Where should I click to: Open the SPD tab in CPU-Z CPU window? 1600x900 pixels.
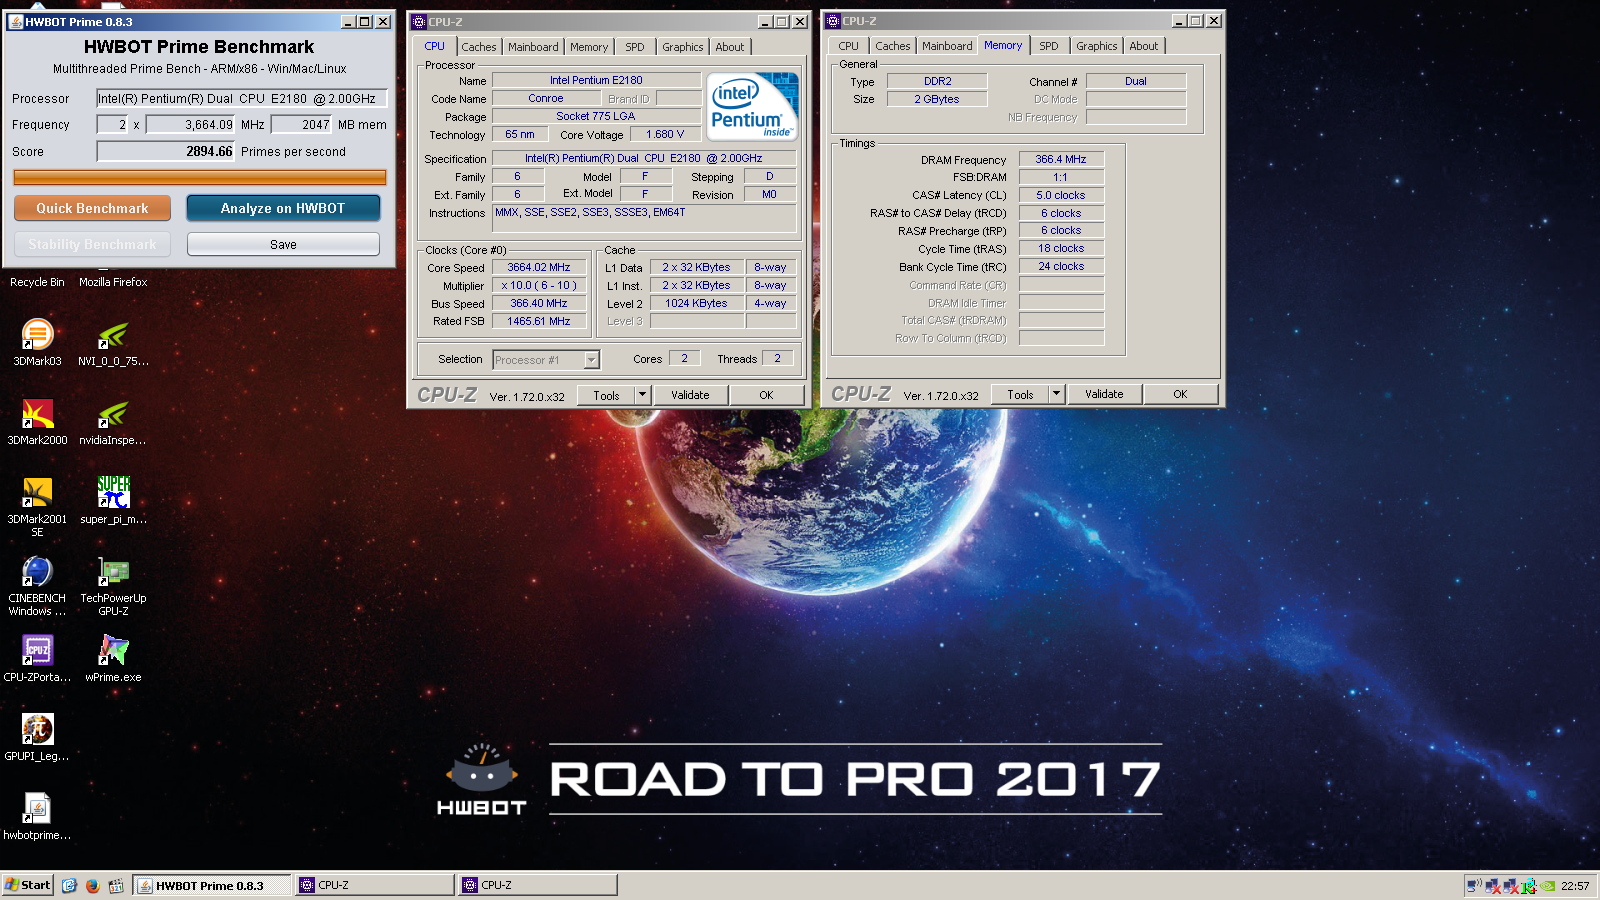pos(635,47)
